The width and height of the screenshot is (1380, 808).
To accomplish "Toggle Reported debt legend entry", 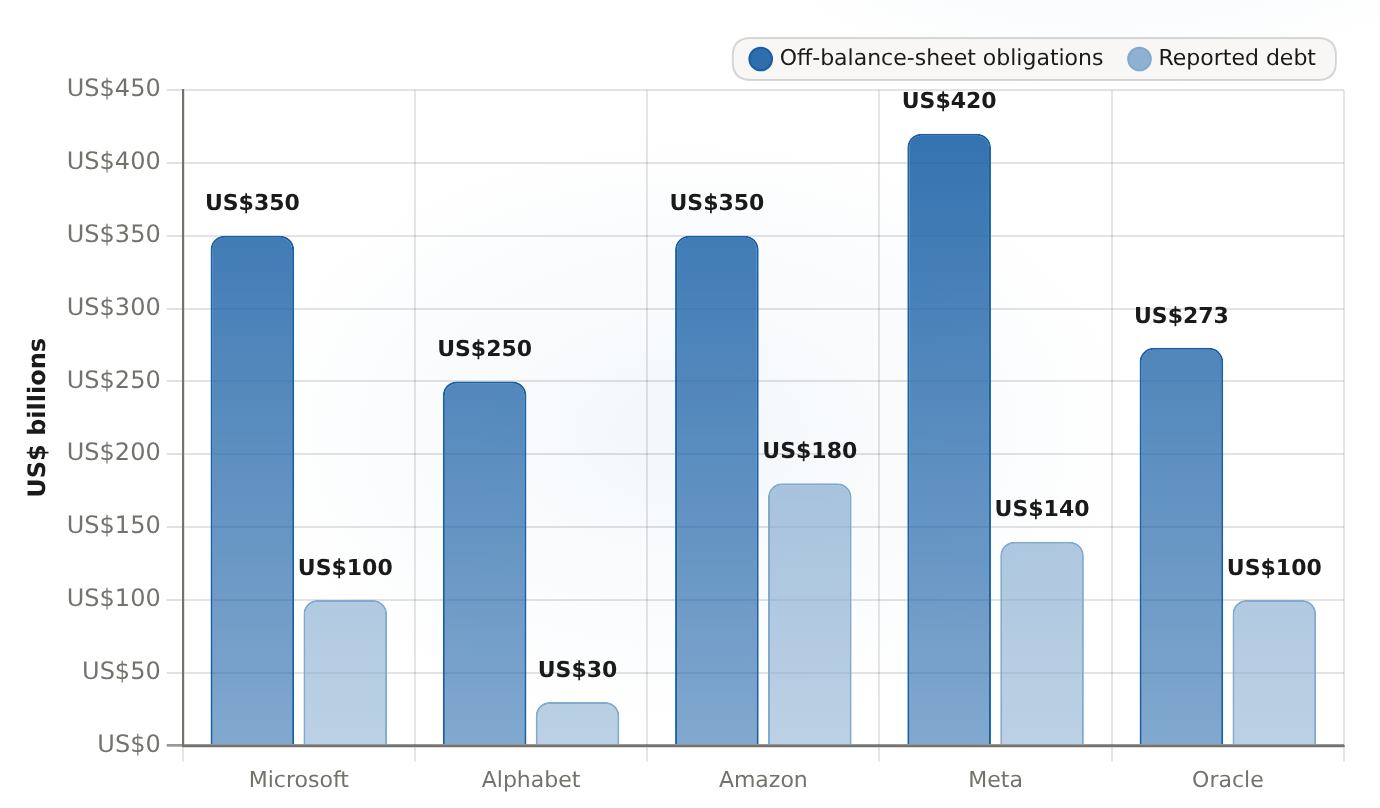I will tap(1221, 59).
